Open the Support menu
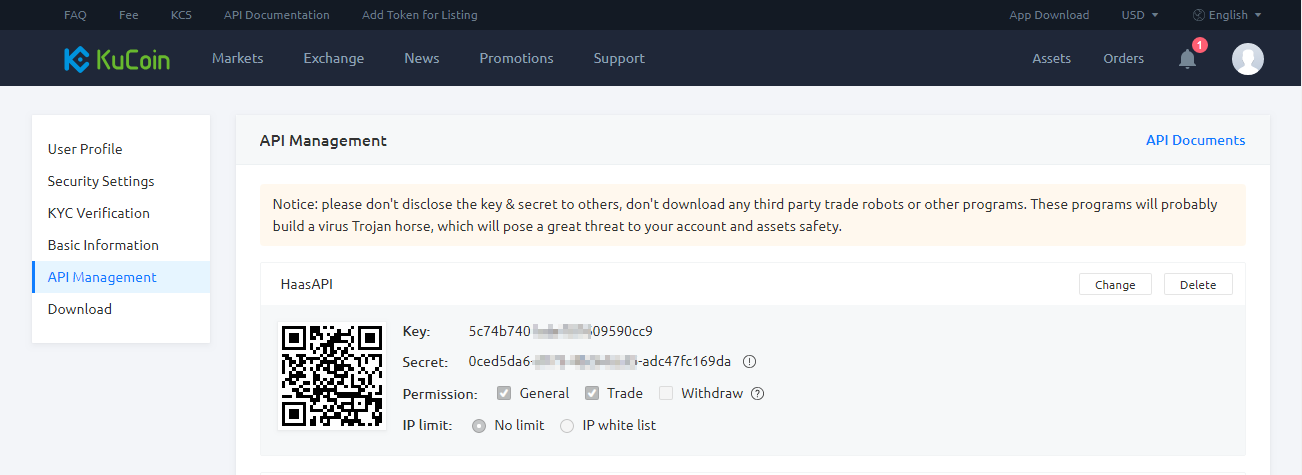Screen dimensions: 1302x475 (619, 58)
